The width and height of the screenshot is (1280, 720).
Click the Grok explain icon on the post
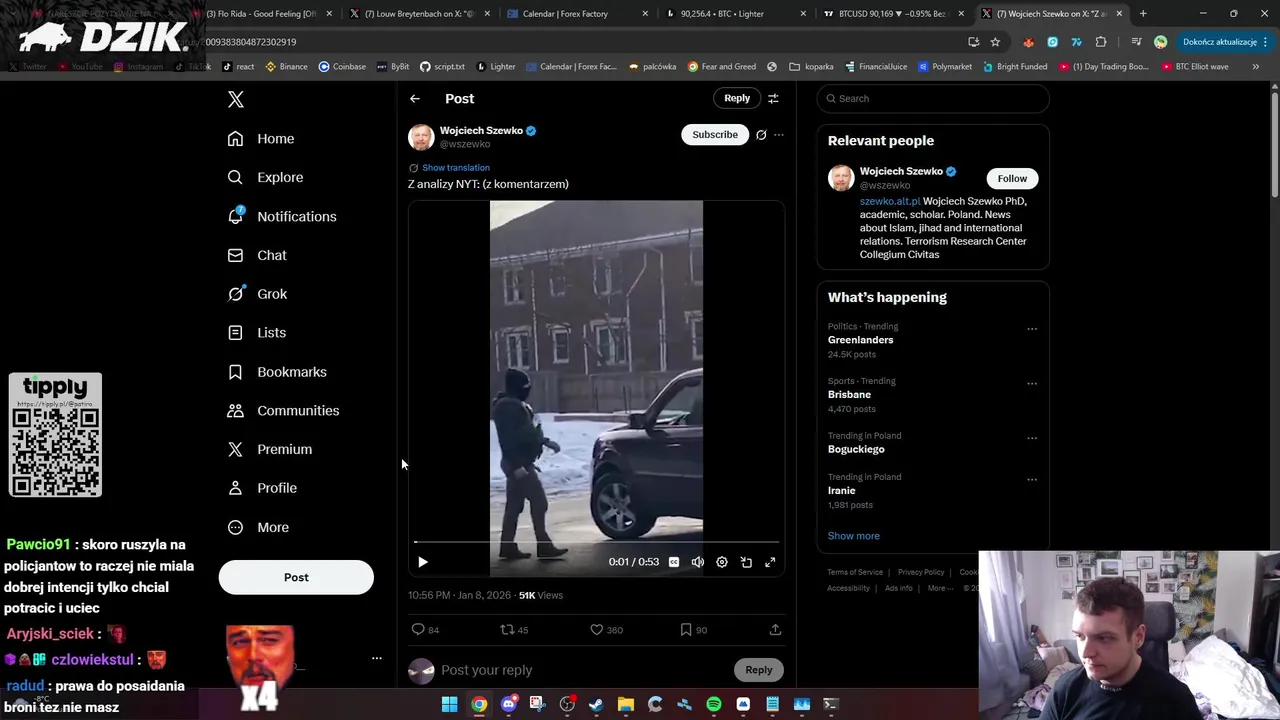click(761, 135)
